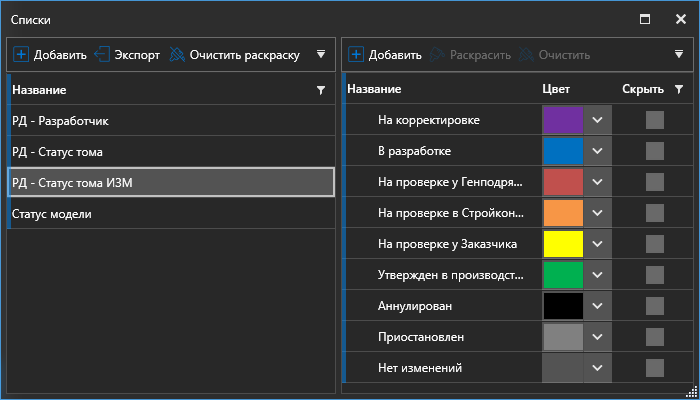Click the Export icon in left toolbar

(102, 55)
